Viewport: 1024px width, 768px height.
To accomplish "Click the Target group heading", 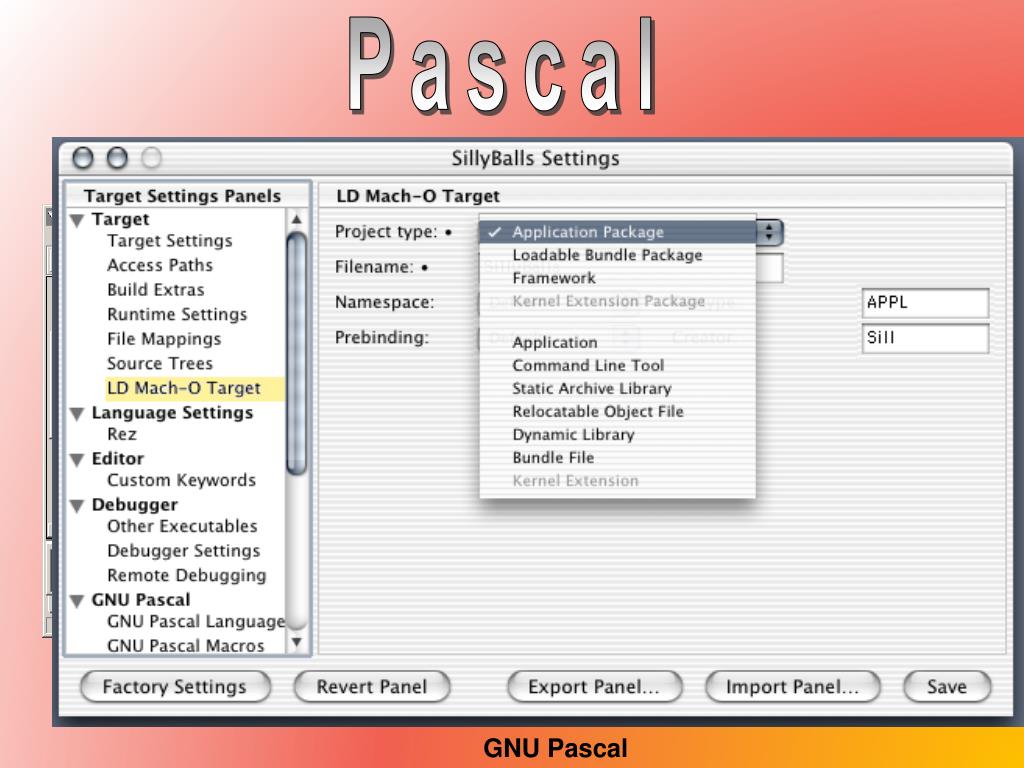I will (x=120, y=219).
